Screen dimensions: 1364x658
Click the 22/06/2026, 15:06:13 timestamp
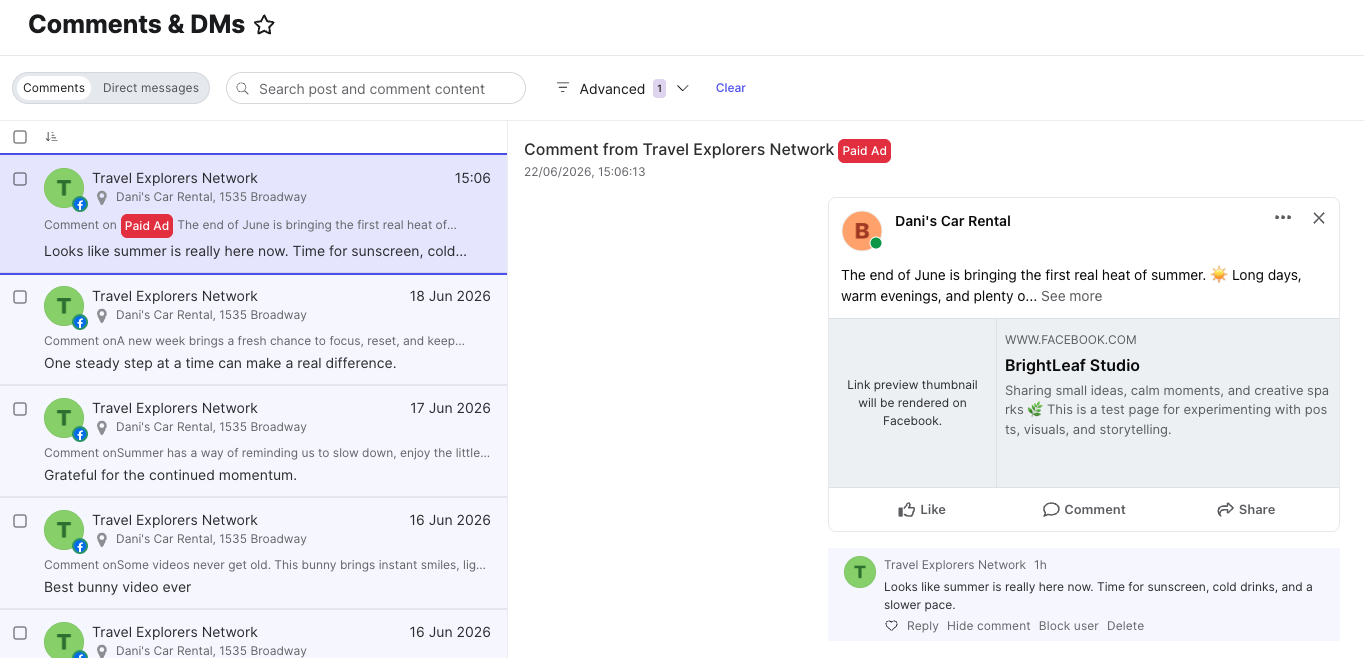click(585, 172)
